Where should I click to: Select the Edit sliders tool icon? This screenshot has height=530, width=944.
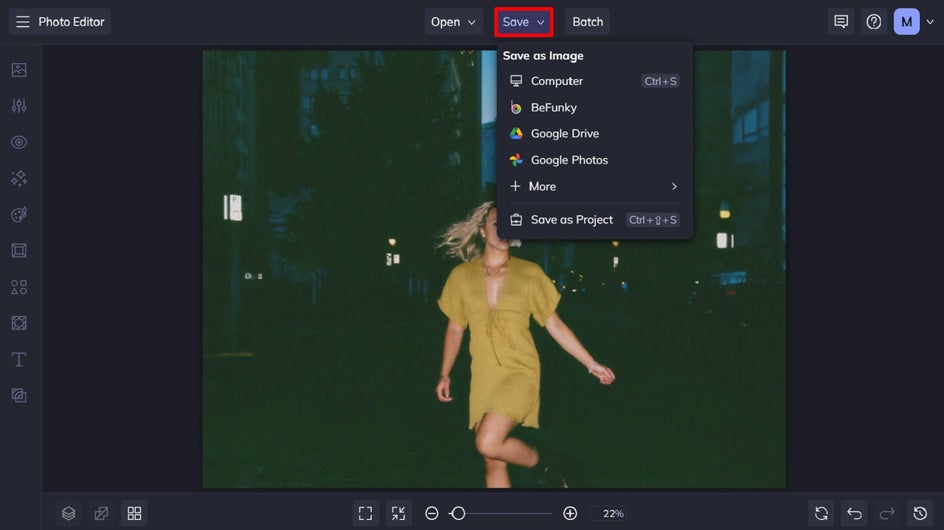pyautogui.click(x=19, y=106)
